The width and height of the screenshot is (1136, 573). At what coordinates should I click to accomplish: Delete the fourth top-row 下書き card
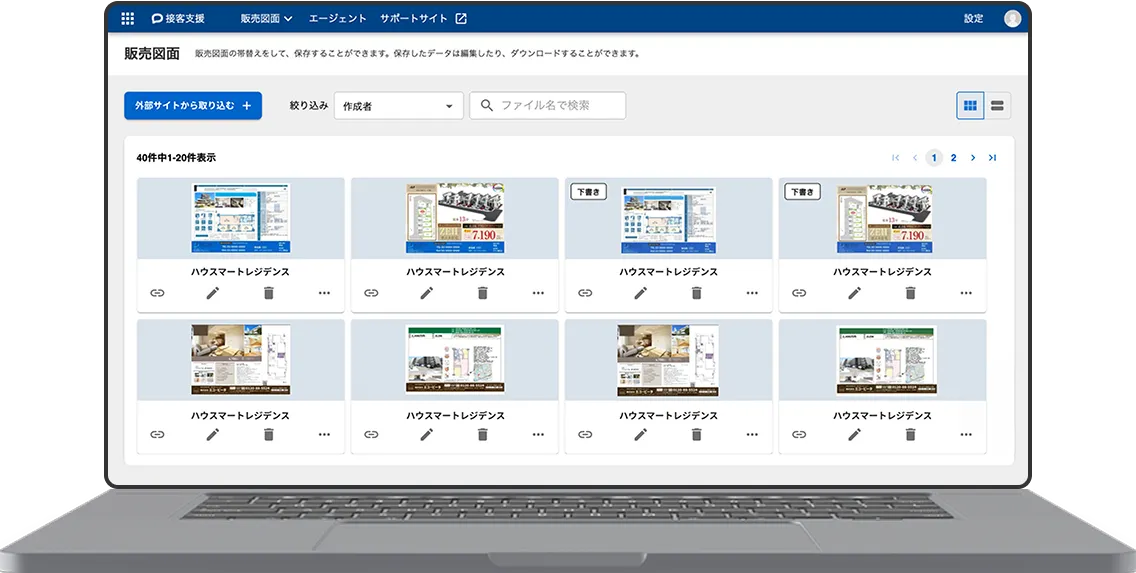(x=911, y=293)
